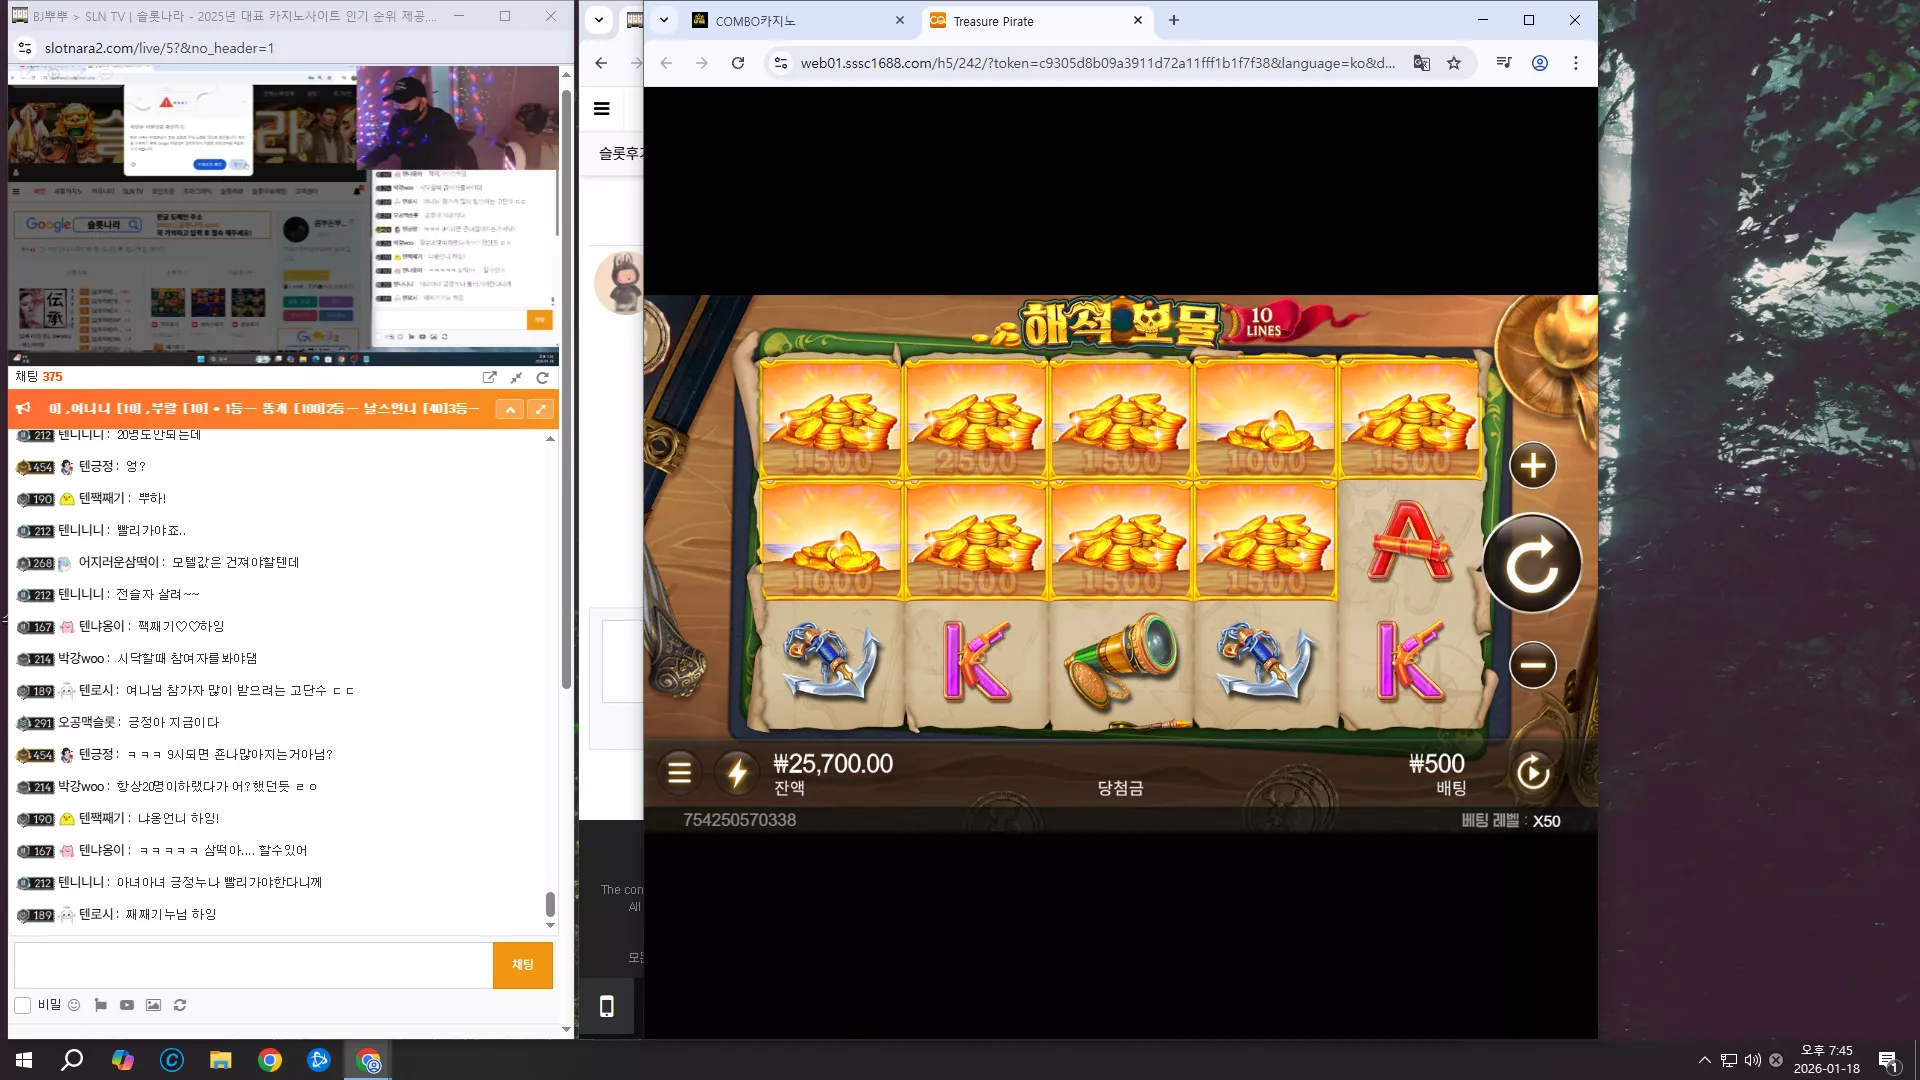Expand the tab search dropdown in the middle window

pos(598,20)
